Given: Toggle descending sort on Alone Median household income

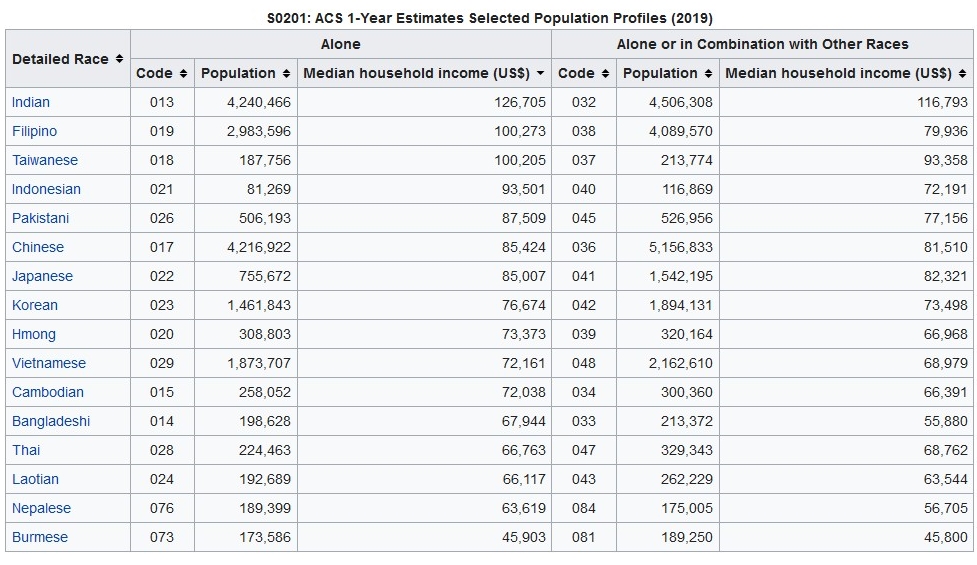Looking at the screenshot, I should [x=540, y=74].
